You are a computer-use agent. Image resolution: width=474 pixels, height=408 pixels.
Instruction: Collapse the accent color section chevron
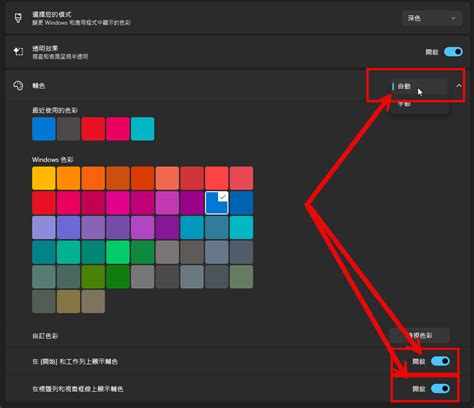(x=459, y=86)
